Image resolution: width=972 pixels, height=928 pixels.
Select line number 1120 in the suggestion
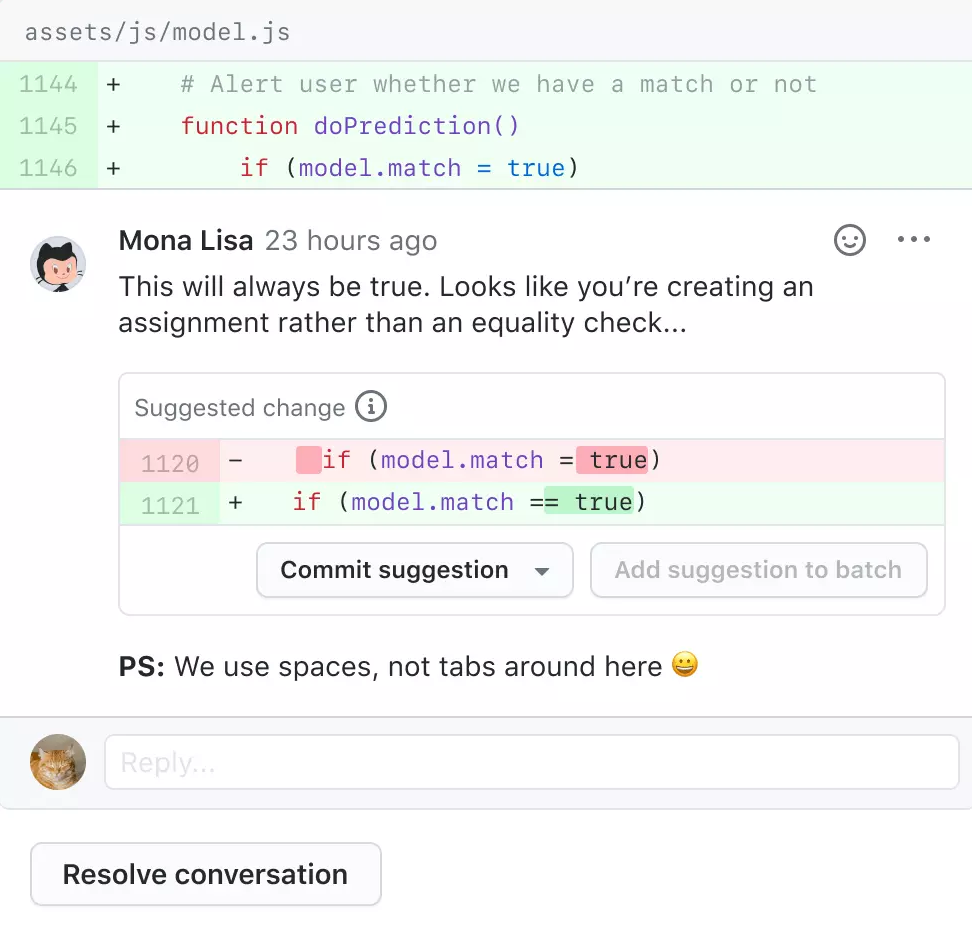coord(170,460)
